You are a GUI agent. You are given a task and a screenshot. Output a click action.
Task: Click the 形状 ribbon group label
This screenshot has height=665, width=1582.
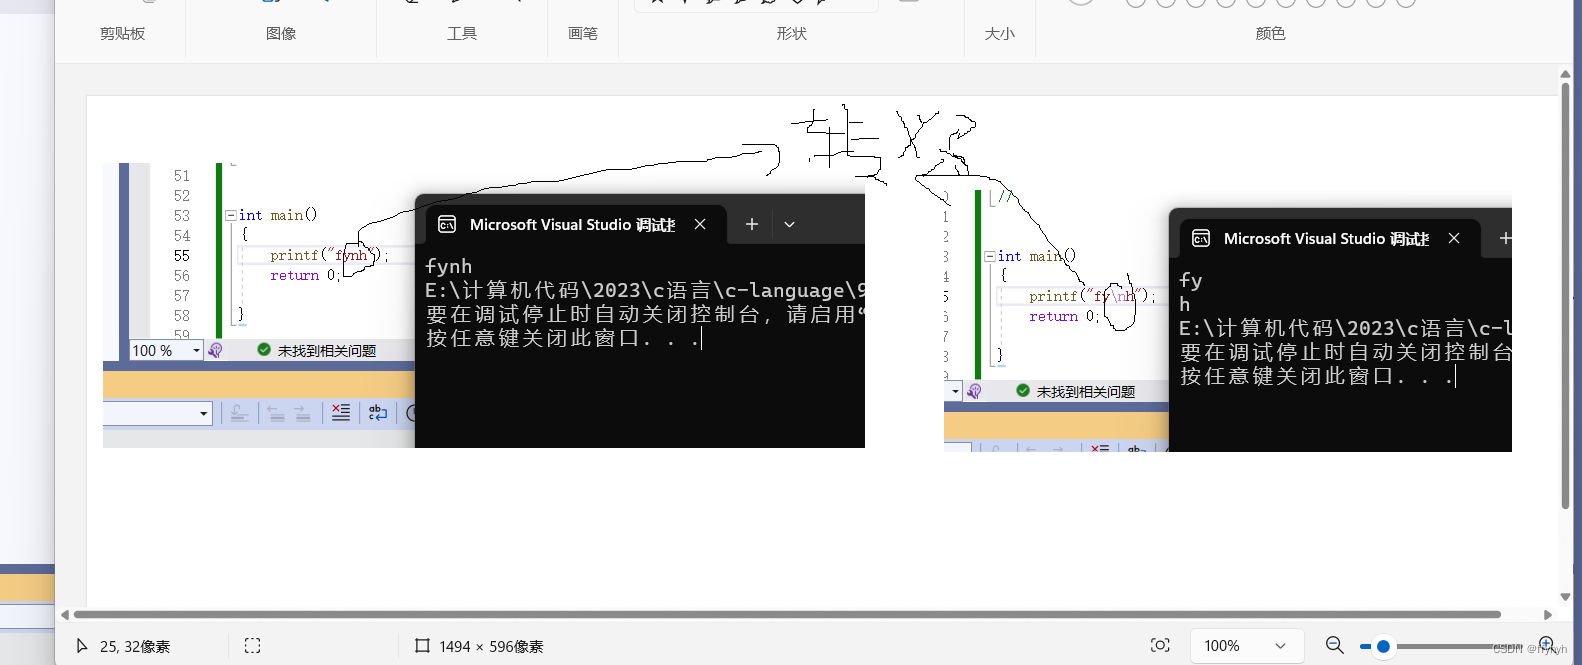click(x=791, y=33)
